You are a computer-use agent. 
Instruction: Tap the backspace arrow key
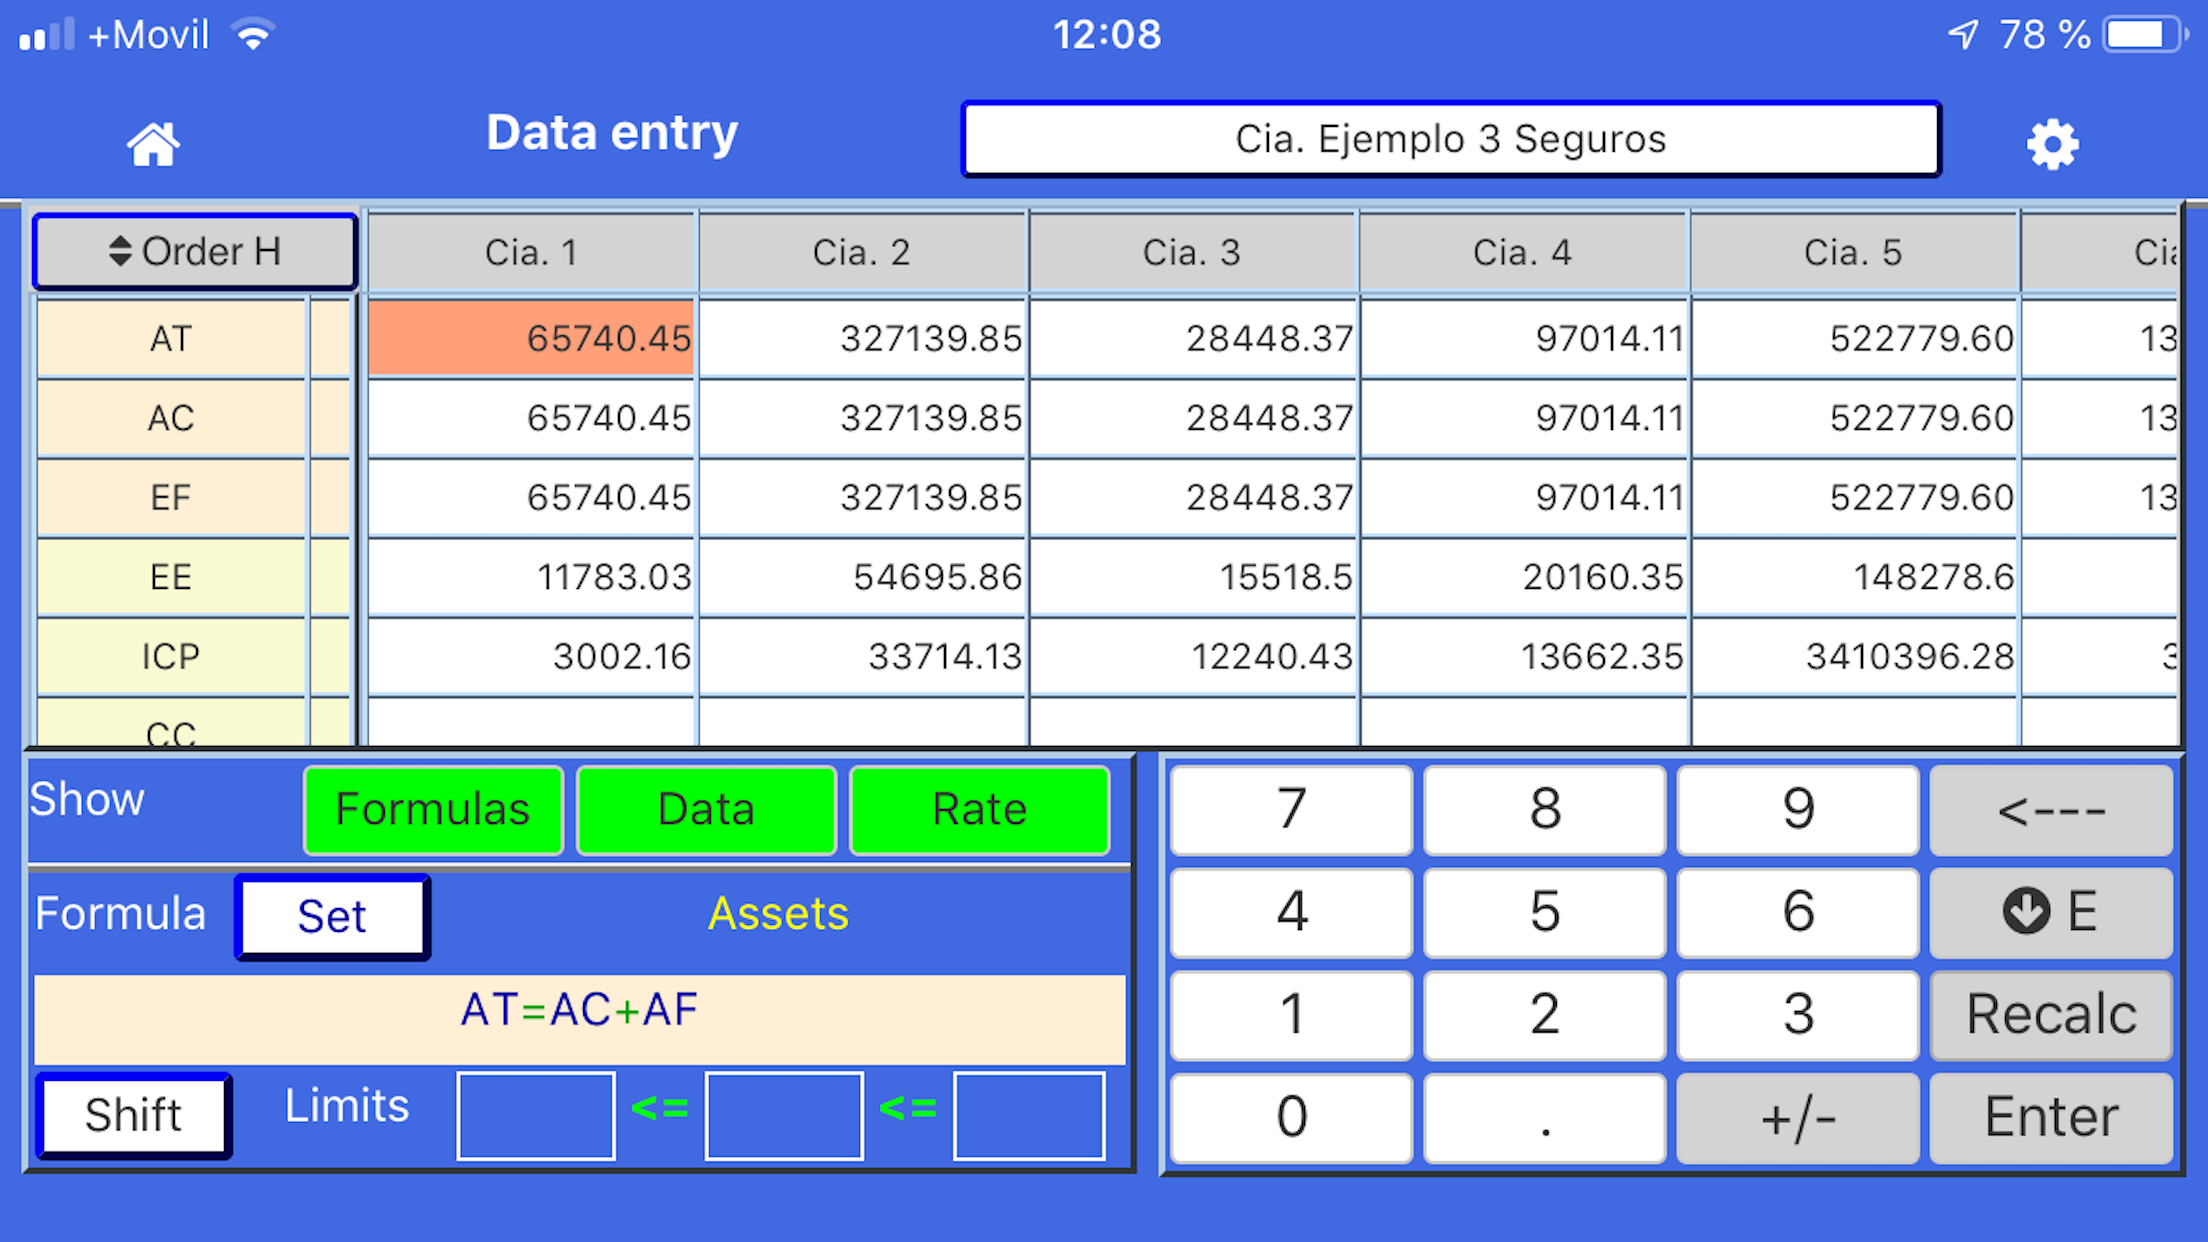[x=2051, y=809]
